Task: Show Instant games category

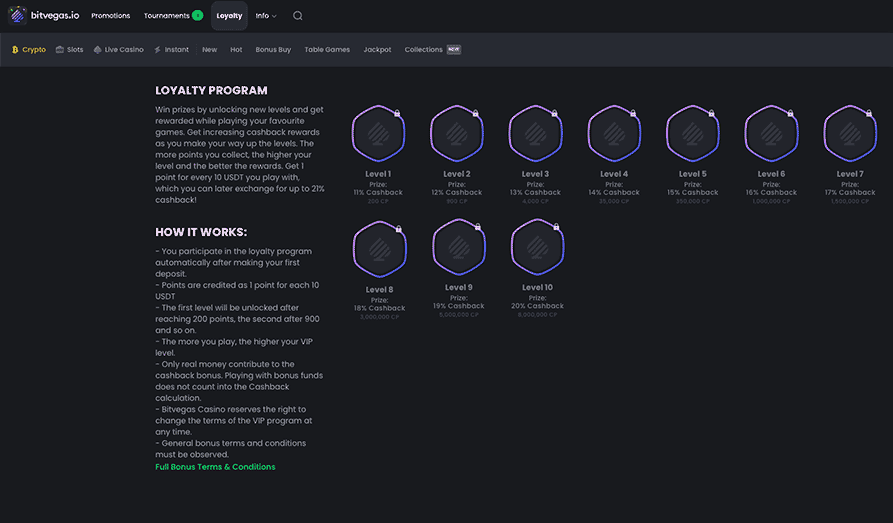Action: (x=172, y=49)
